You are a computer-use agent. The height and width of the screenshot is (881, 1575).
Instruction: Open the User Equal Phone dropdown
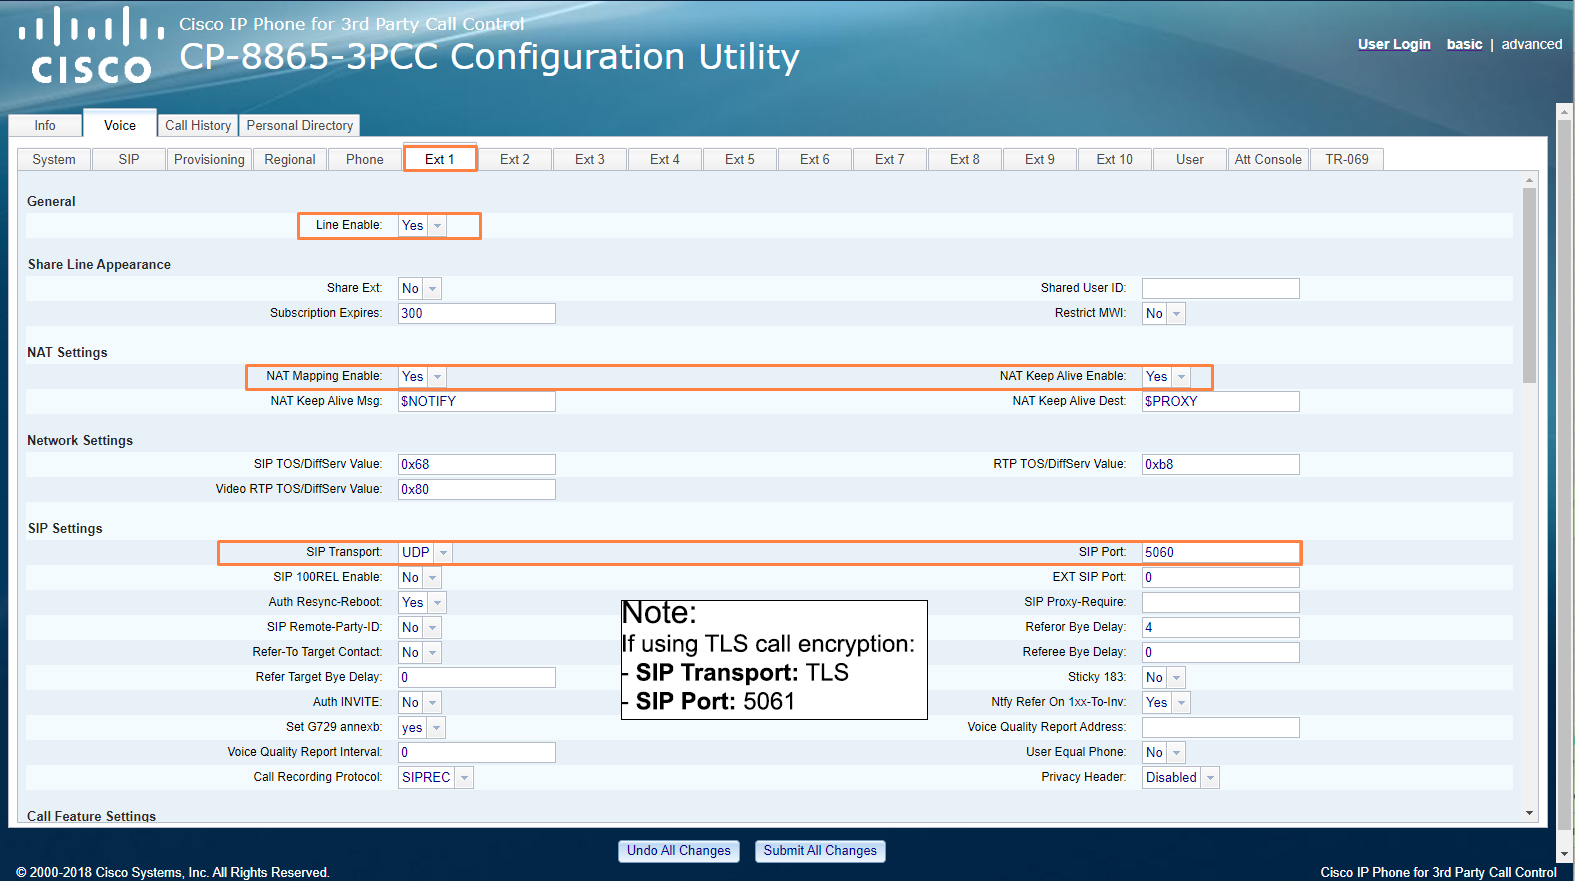1164,753
